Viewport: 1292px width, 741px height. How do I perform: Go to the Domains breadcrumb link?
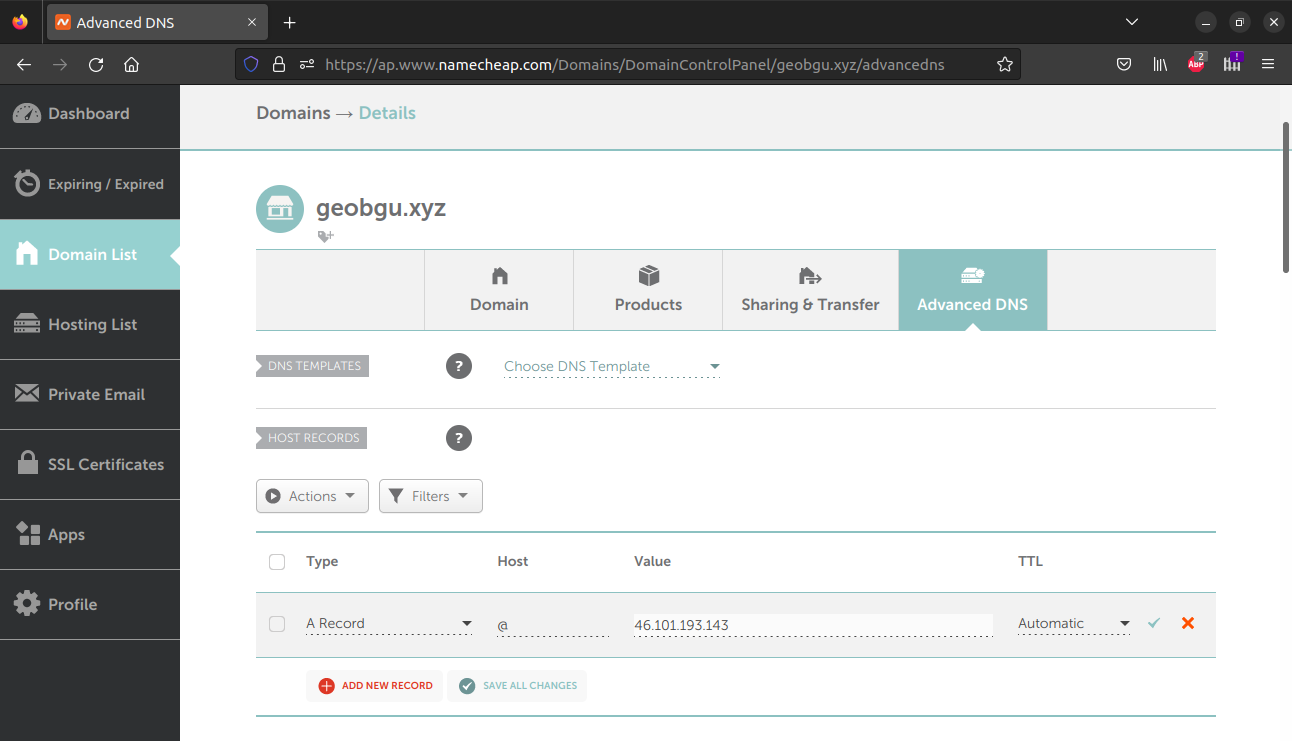pos(293,113)
